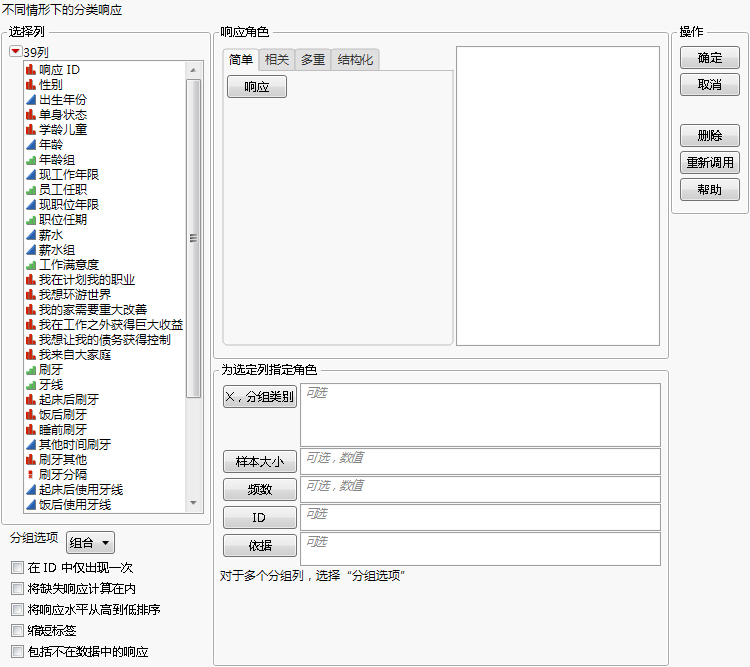Click the icon beside 现职位年限
750x667 pixels.
31,205
